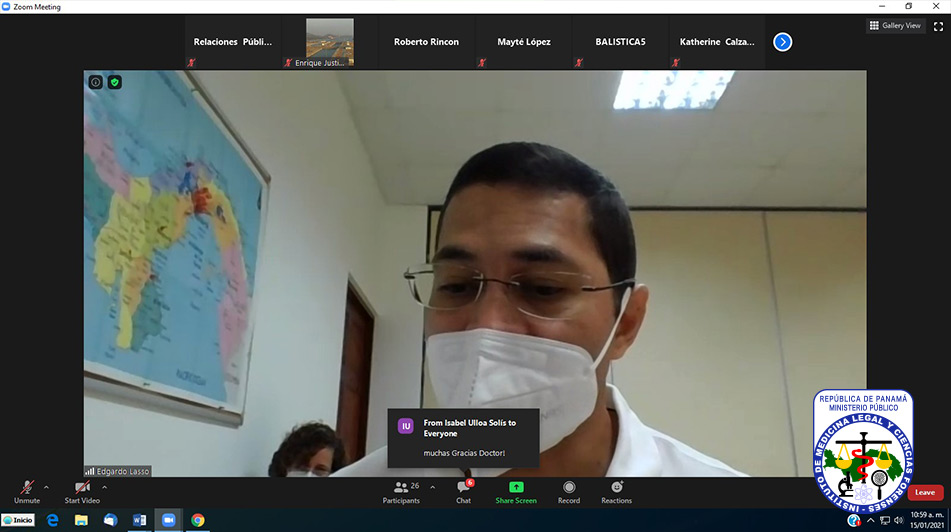The height and width of the screenshot is (532, 951).
Task: Click the help icon in system tray
Action: click(x=854, y=520)
